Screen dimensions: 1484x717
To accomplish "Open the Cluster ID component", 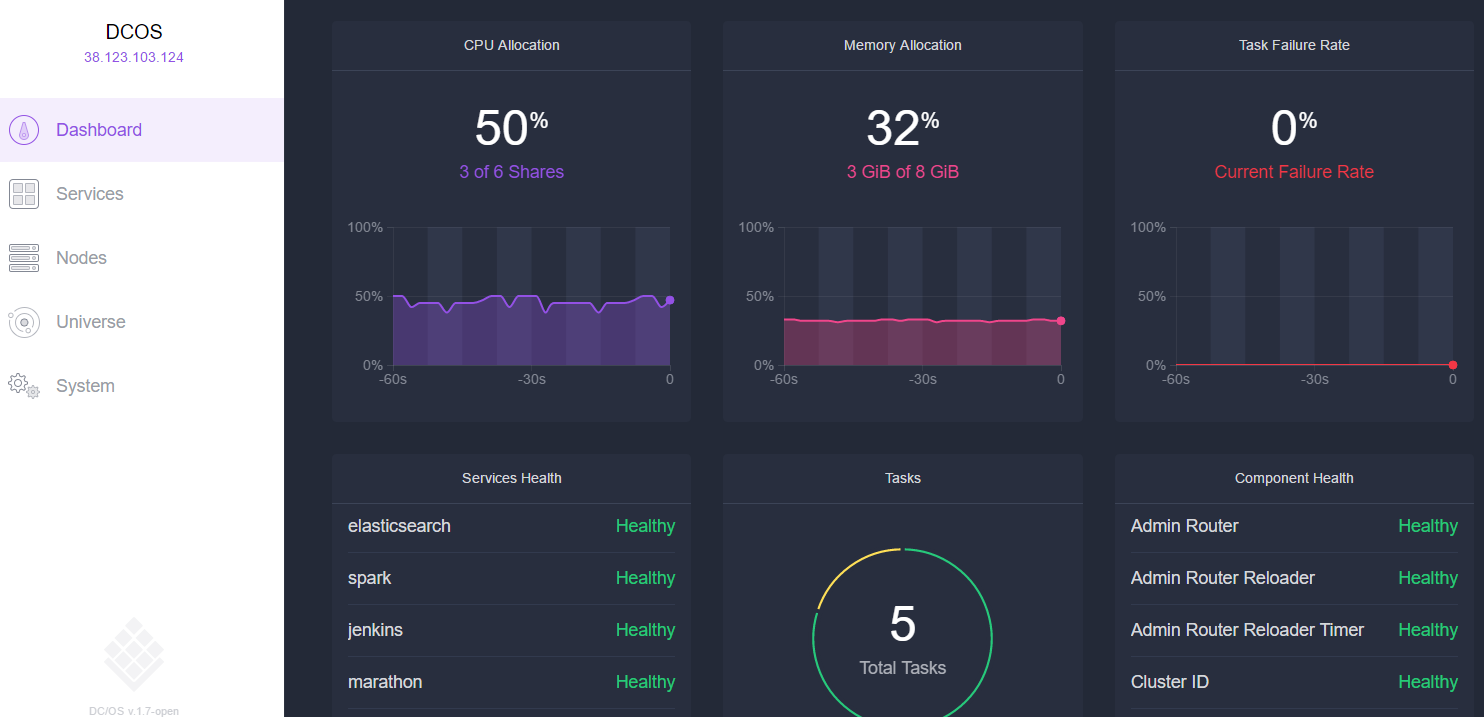I will coord(1170,682).
